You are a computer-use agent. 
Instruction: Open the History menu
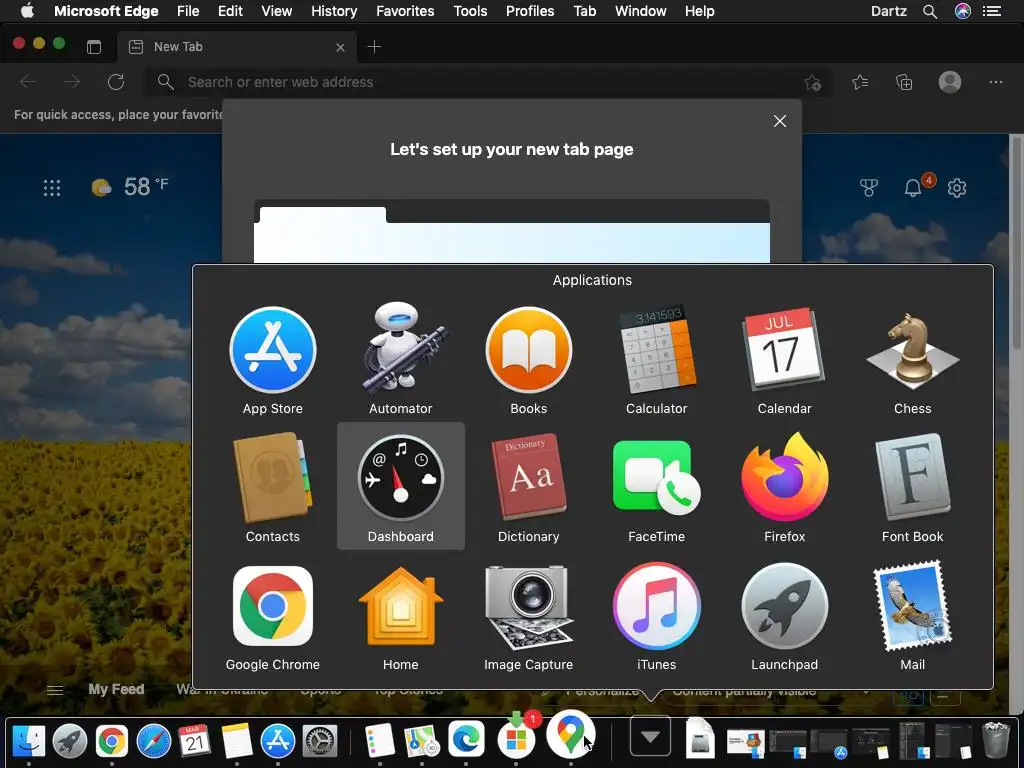pyautogui.click(x=334, y=11)
